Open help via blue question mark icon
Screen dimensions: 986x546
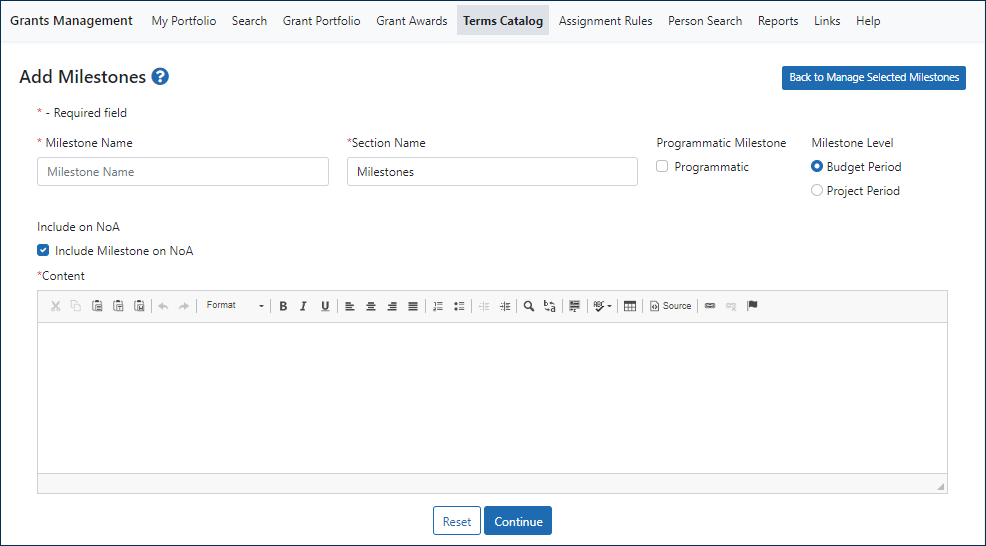(160, 77)
